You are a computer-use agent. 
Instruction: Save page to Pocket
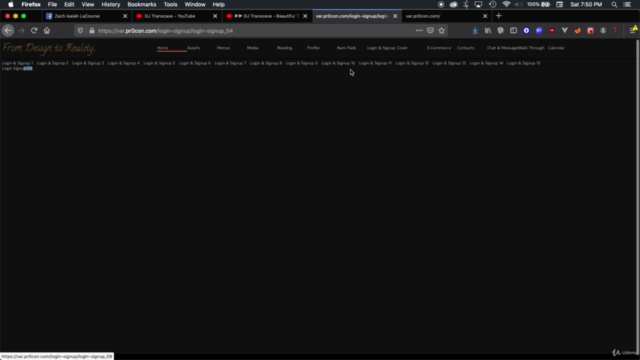[x=430, y=31]
